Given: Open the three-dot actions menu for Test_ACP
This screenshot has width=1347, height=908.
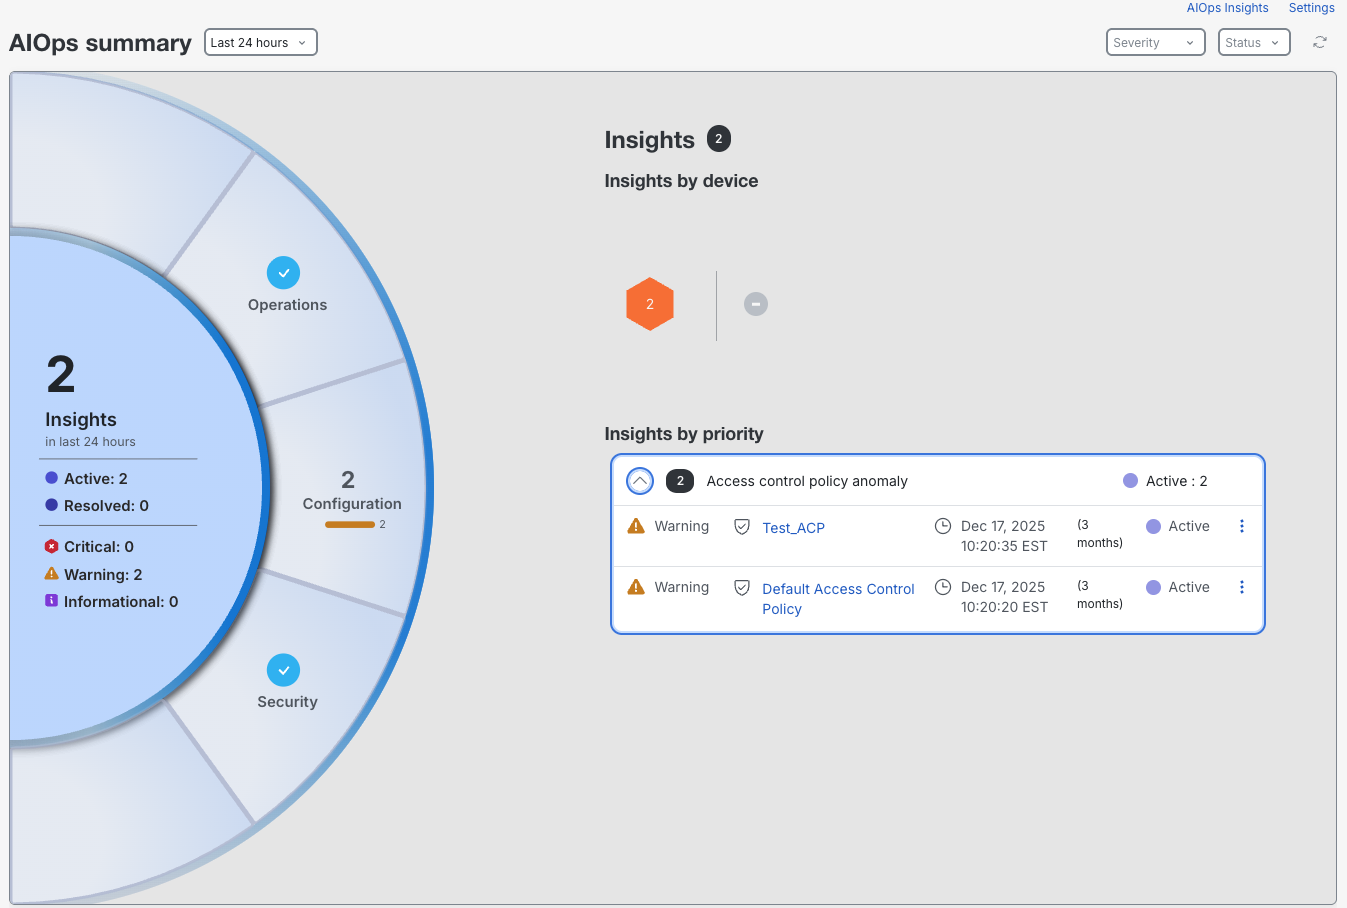Looking at the screenshot, I should (1242, 525).
